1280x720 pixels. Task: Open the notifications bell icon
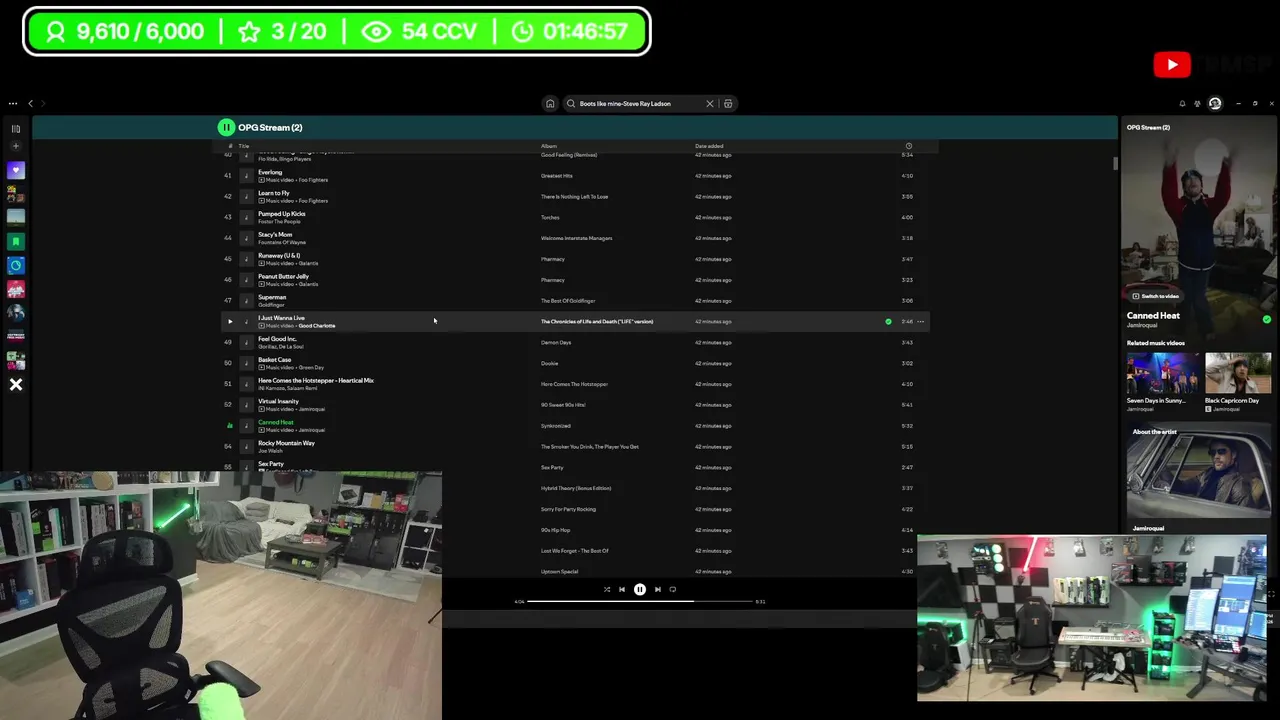click(x=1182, y=103)
